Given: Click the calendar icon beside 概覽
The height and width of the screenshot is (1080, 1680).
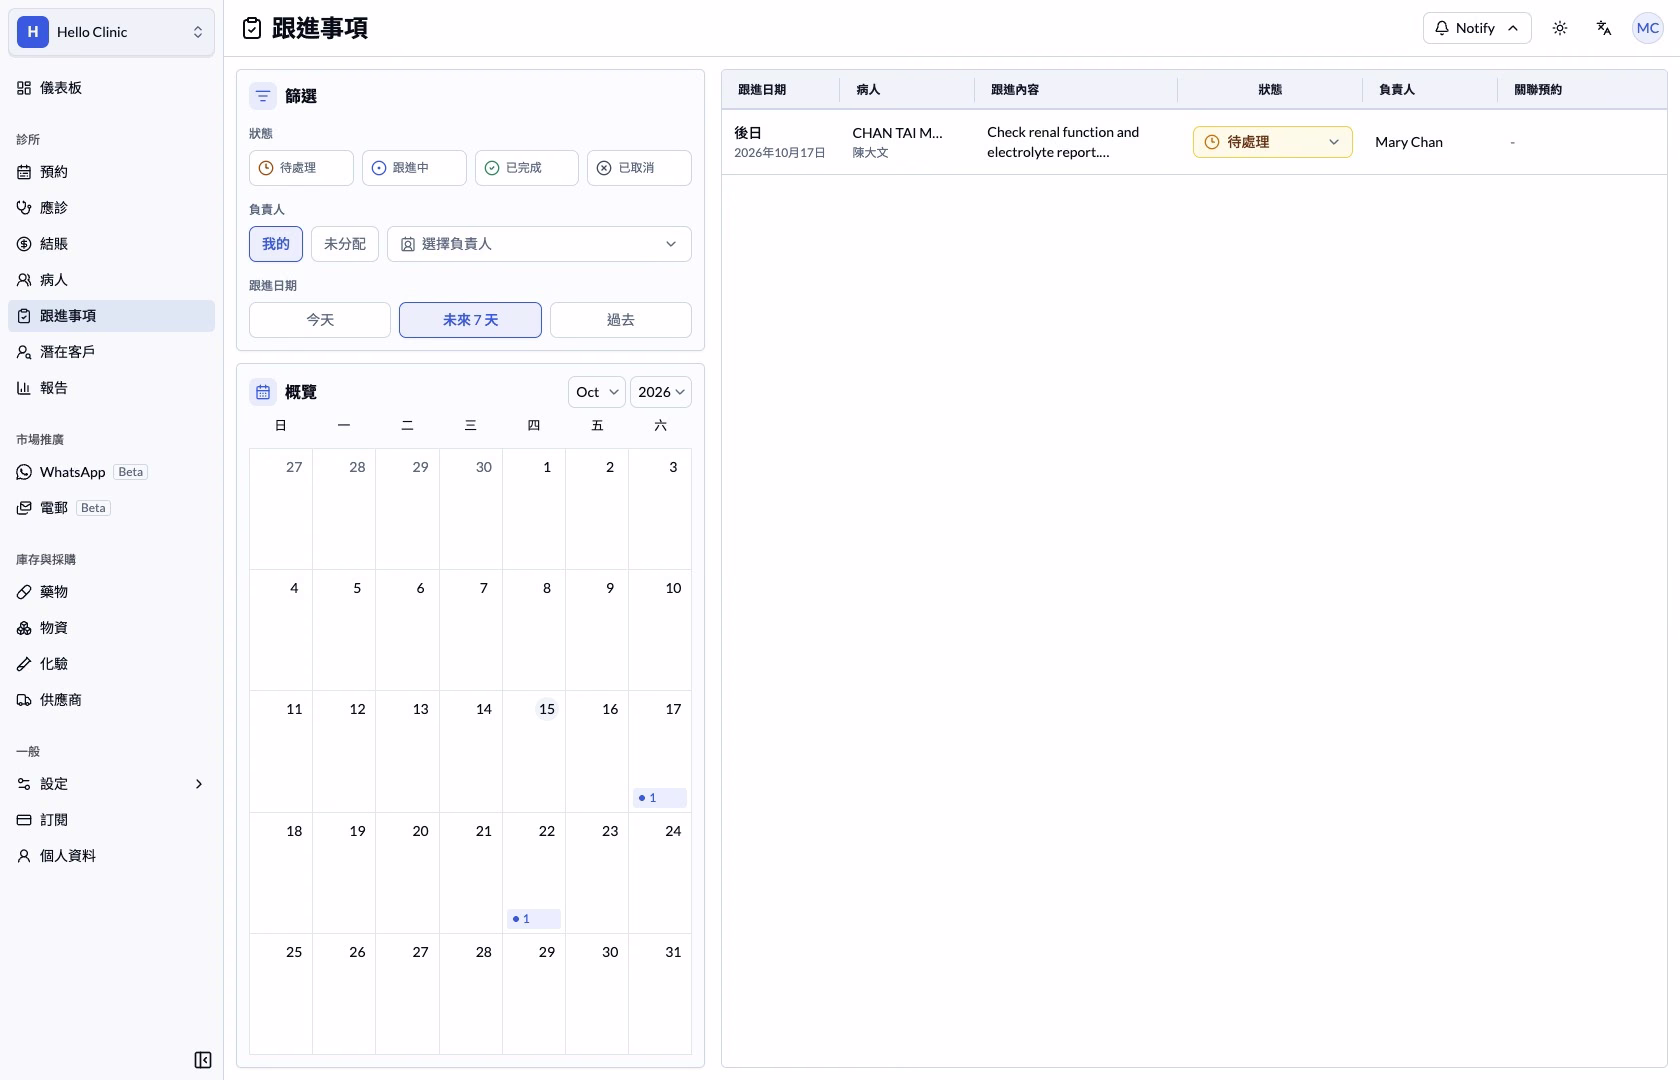Looking at the screenshot, I should (263, 392).
